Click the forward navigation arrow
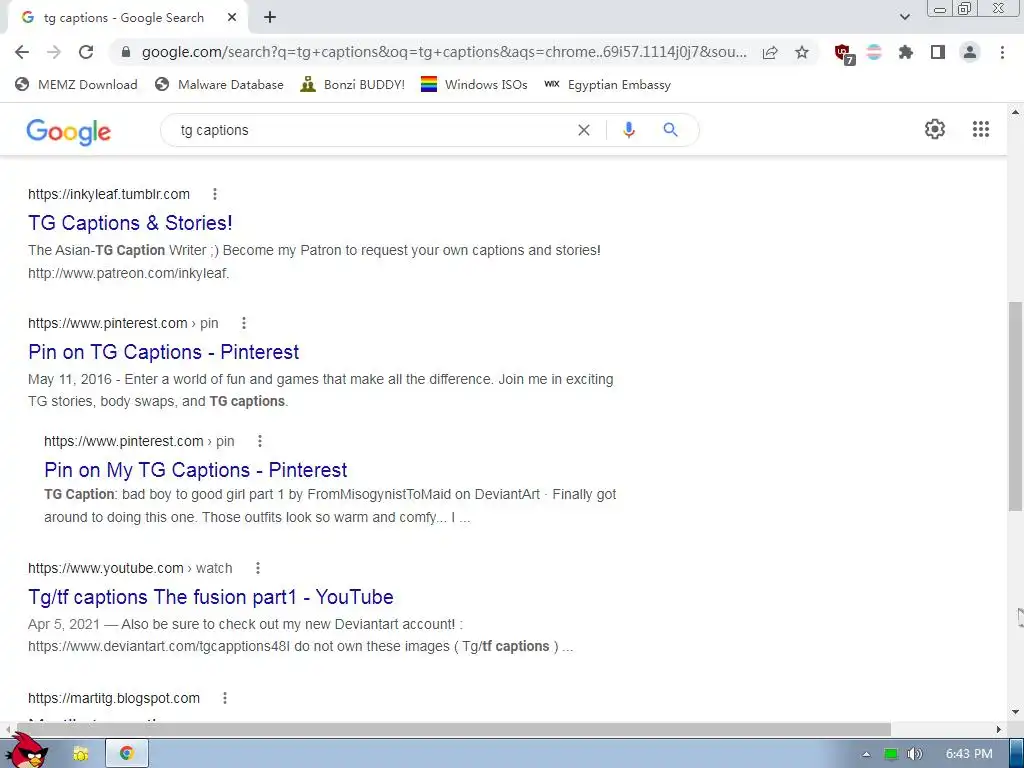The width and height of the screenshot is (1024, 768). [54, 52]
